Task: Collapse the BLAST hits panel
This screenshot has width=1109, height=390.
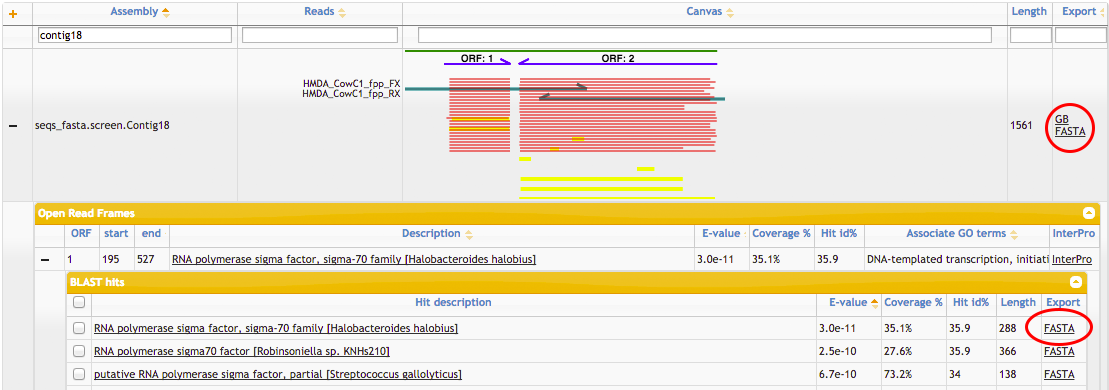Action: (1075, 282)
